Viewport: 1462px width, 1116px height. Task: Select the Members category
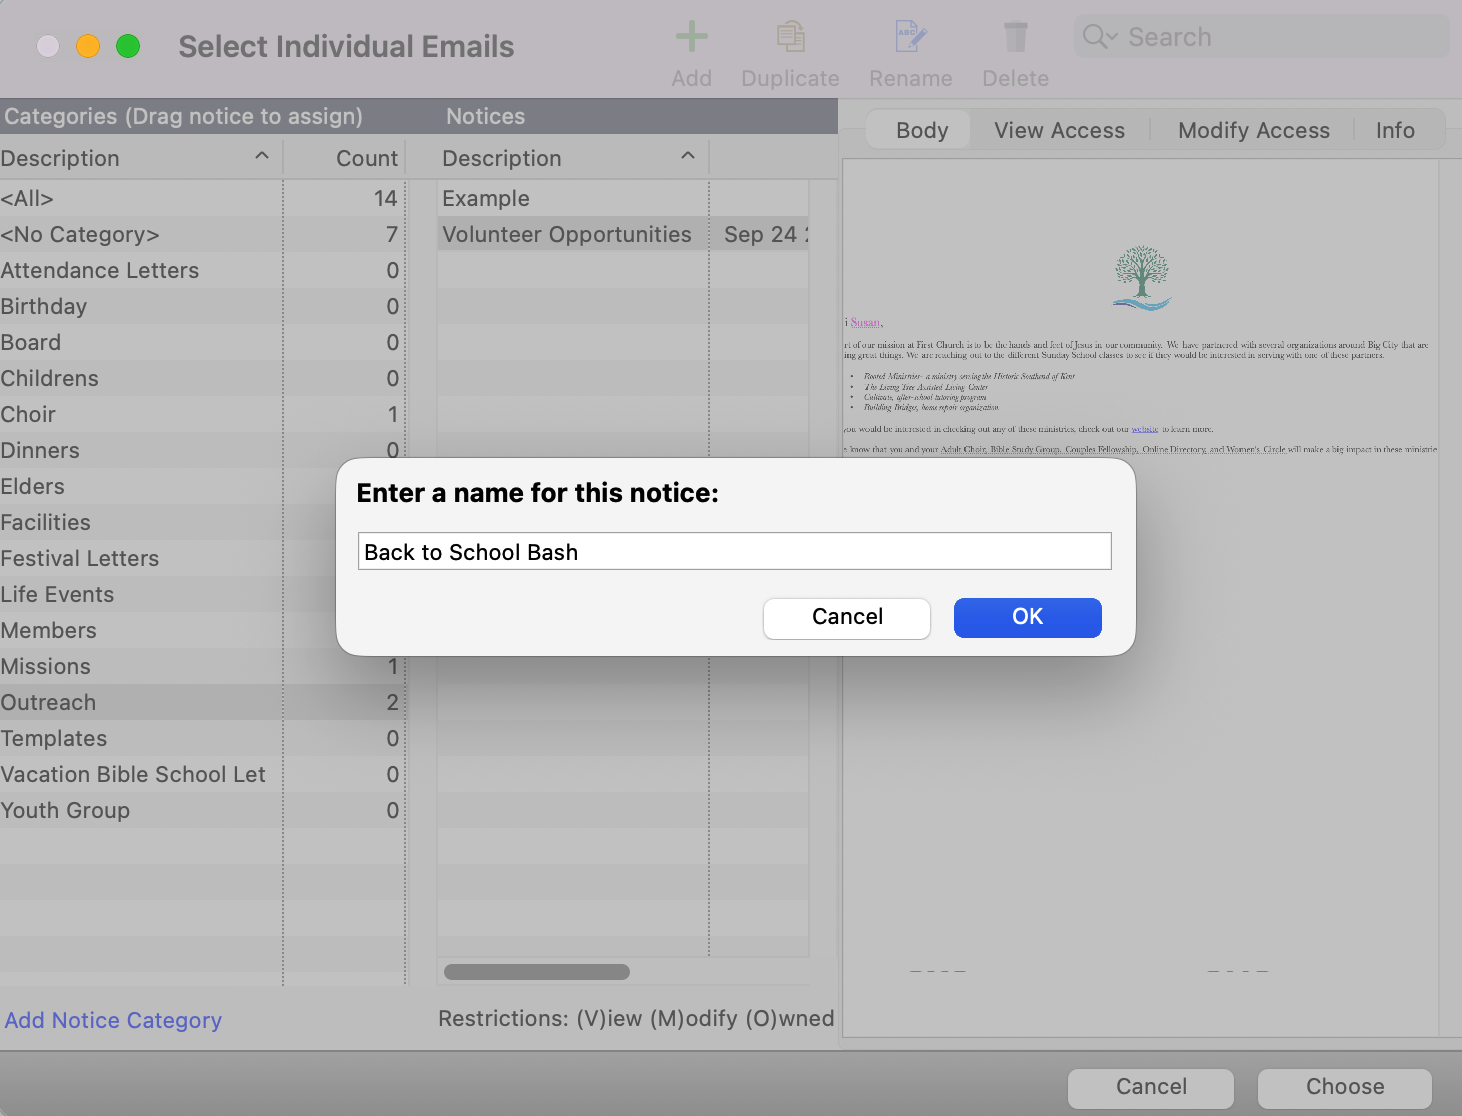point(168,630)
